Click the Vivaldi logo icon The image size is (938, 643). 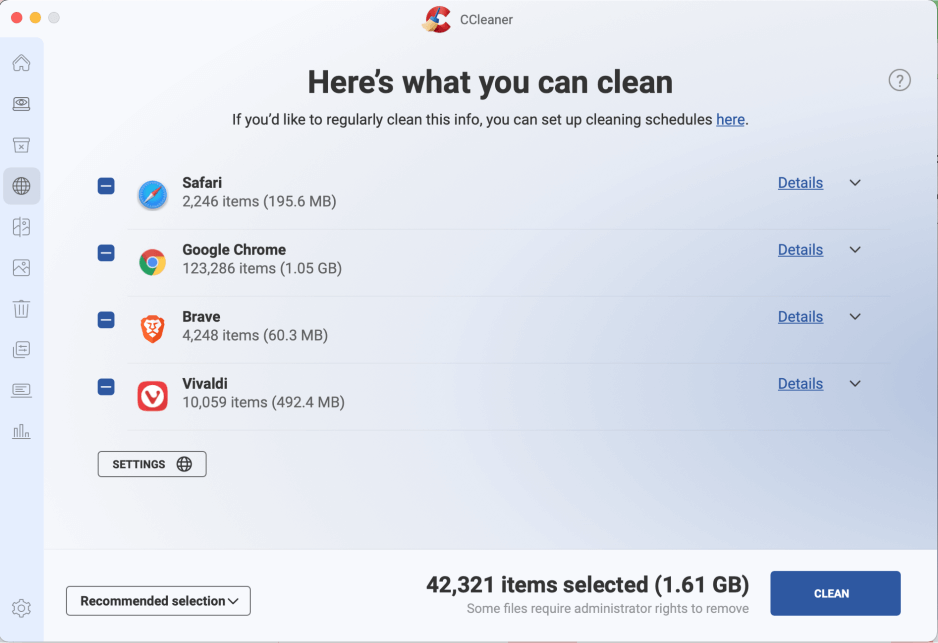pyautogui.click(x=153, y=396)
